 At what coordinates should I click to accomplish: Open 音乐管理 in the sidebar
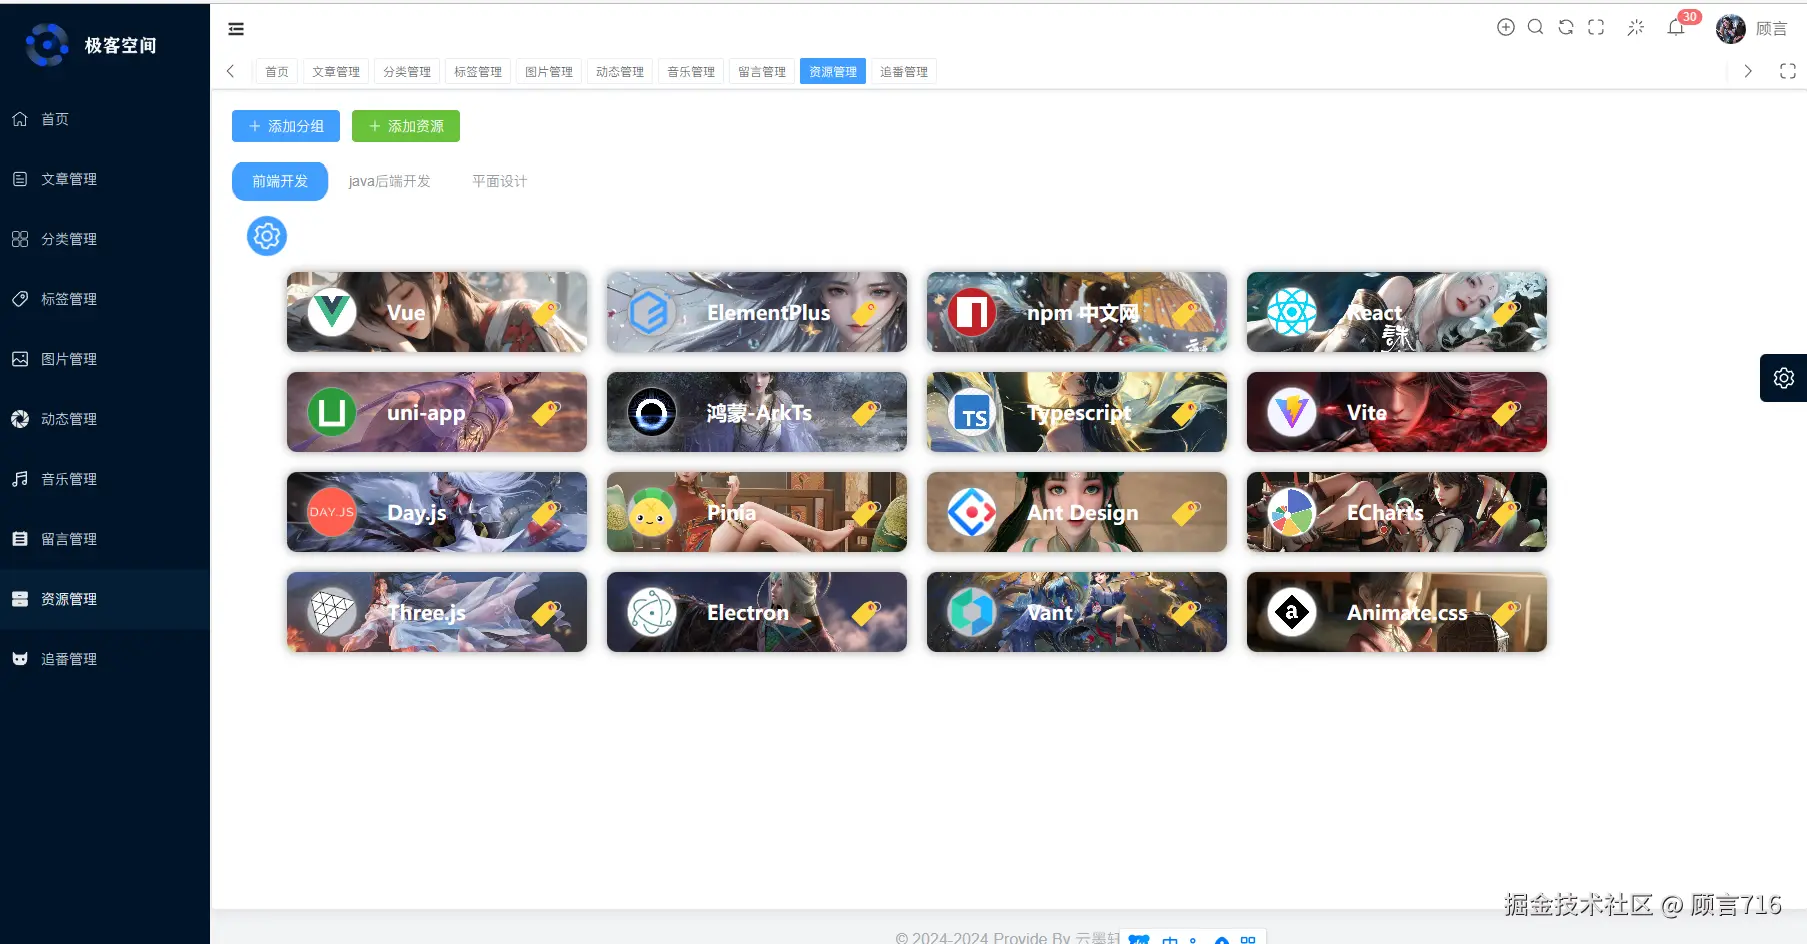click(x=105, y=479)
